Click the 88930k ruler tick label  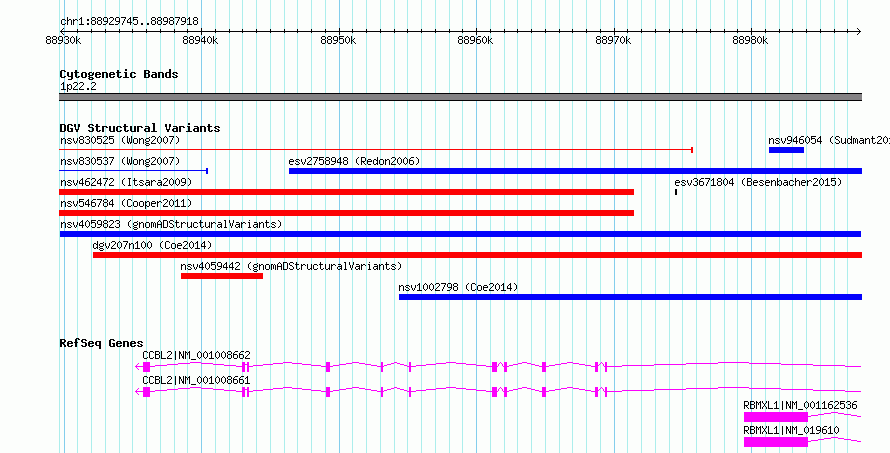tap(63, 41)
